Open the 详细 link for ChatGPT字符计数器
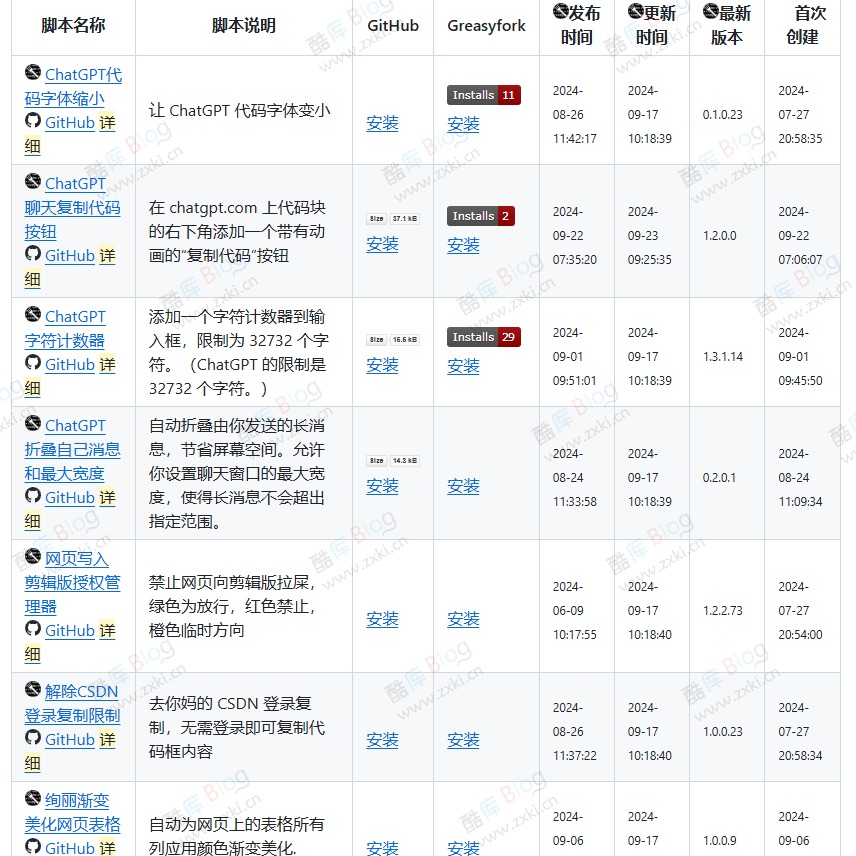 click(107, 364)
